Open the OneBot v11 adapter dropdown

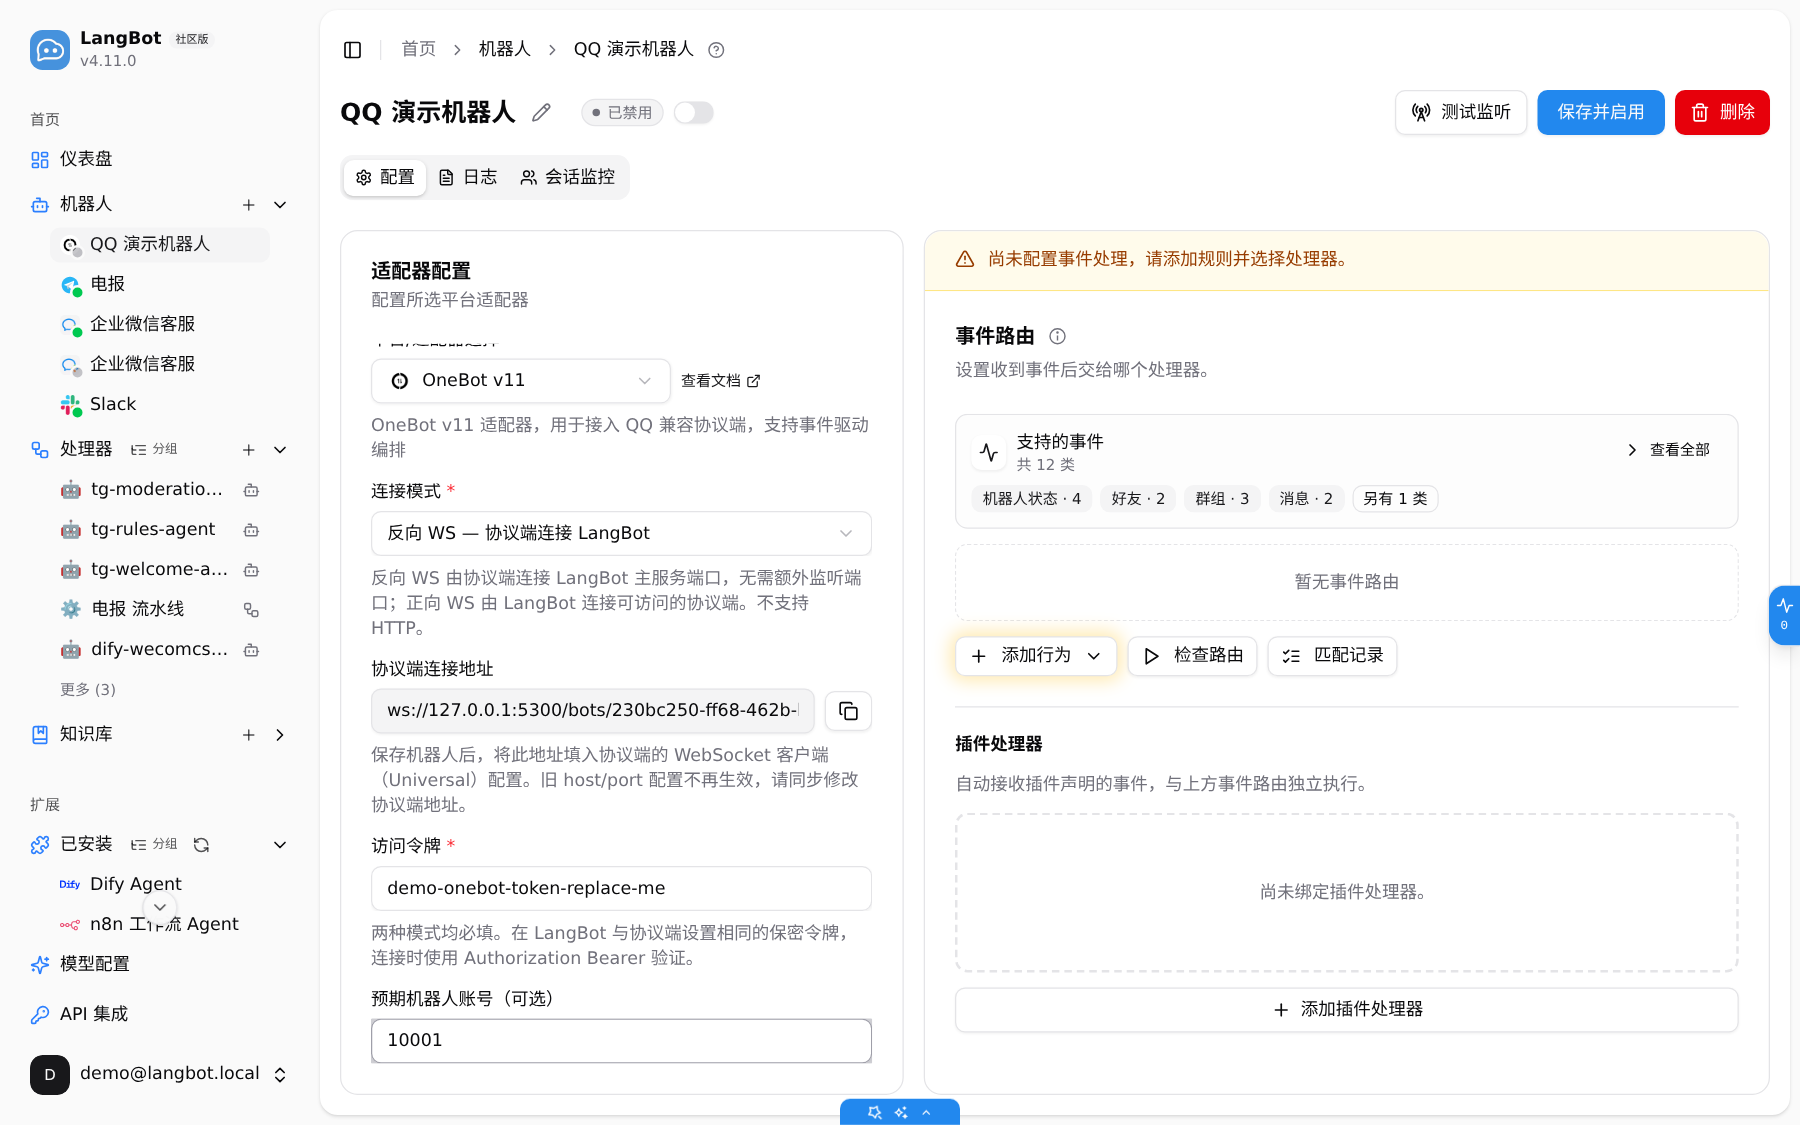pos(521,381)
